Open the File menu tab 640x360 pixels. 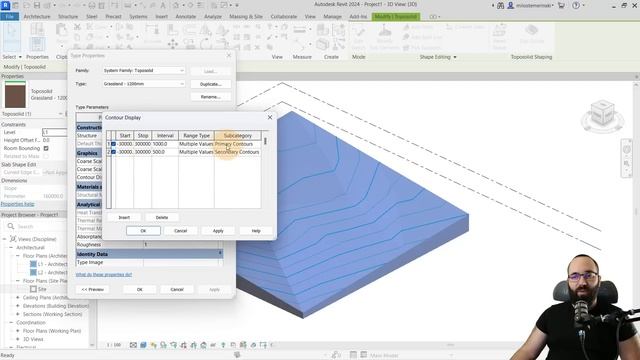click(x=9, y=17)
